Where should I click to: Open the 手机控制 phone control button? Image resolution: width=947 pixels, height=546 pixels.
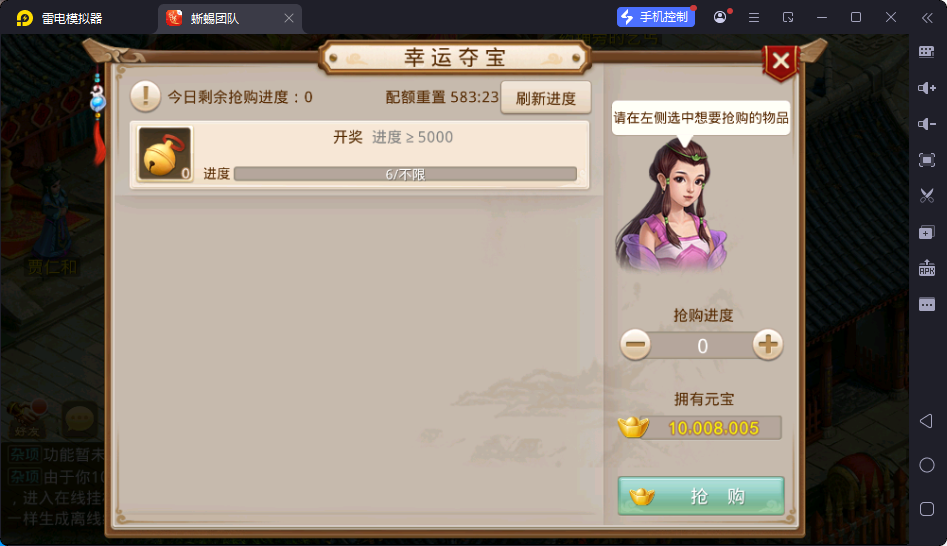(x=656, y=17)
